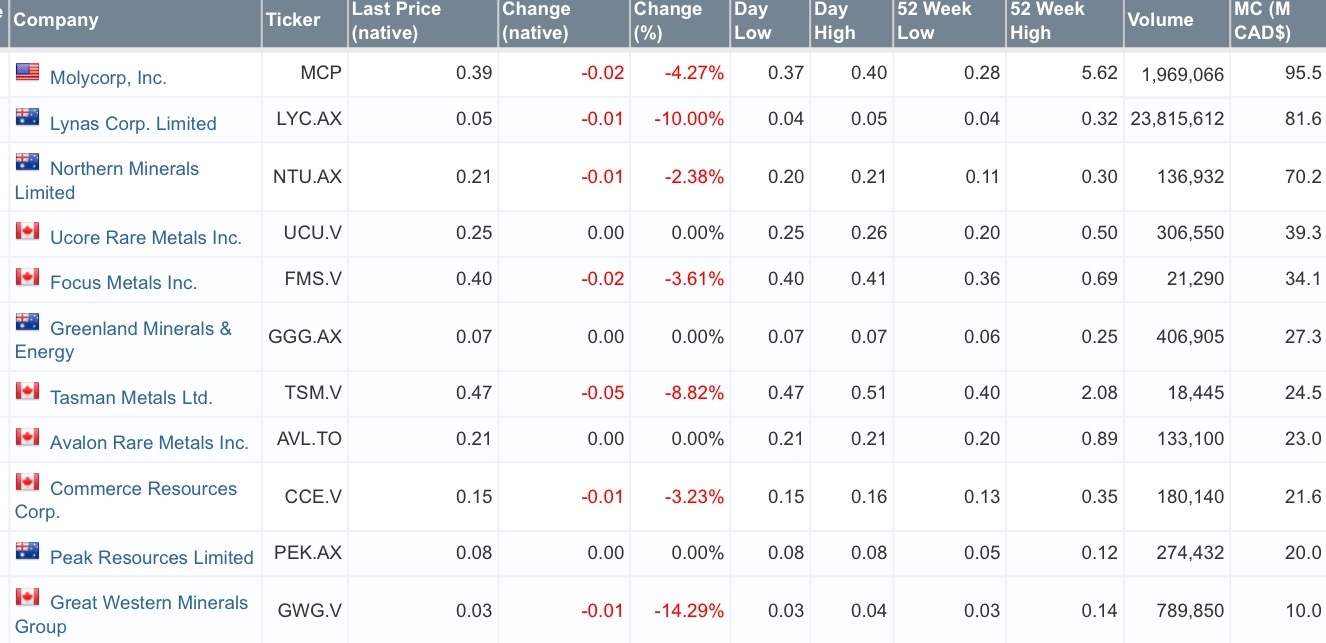Open the Peak Resources Limited link
The image size is (1326, 643).
point(151,558)
